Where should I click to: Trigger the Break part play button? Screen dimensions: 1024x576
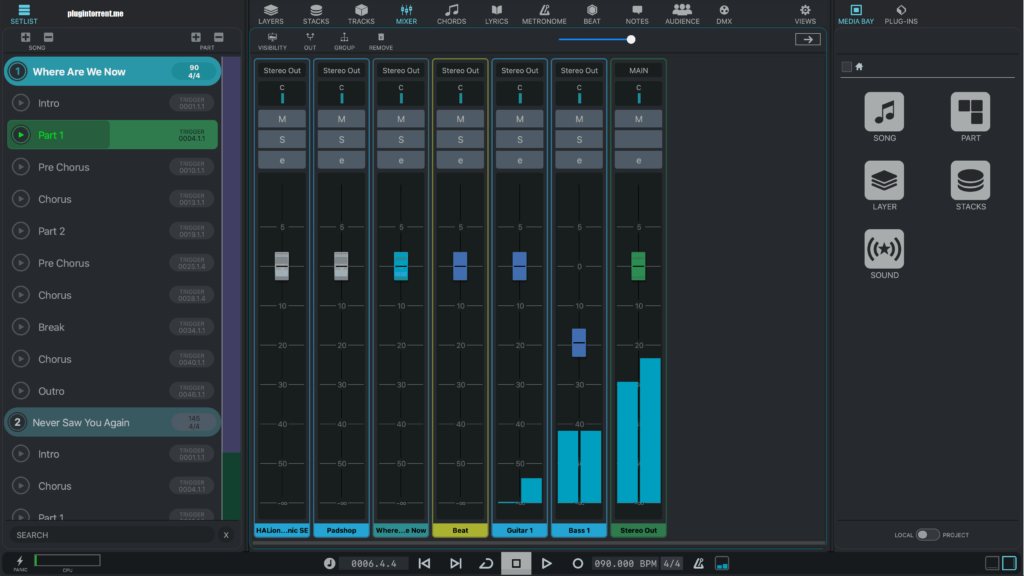(x=21, y=327)
